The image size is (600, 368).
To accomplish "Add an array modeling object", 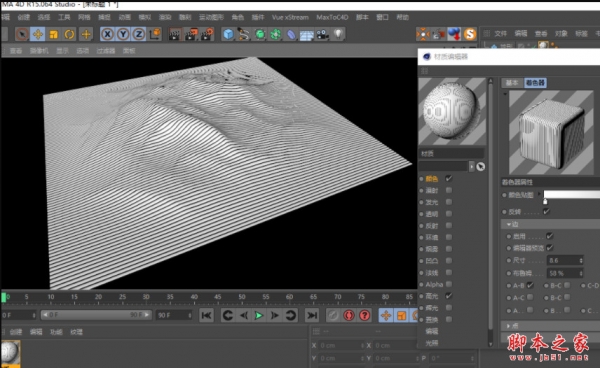I will click(x=276, y=34).
